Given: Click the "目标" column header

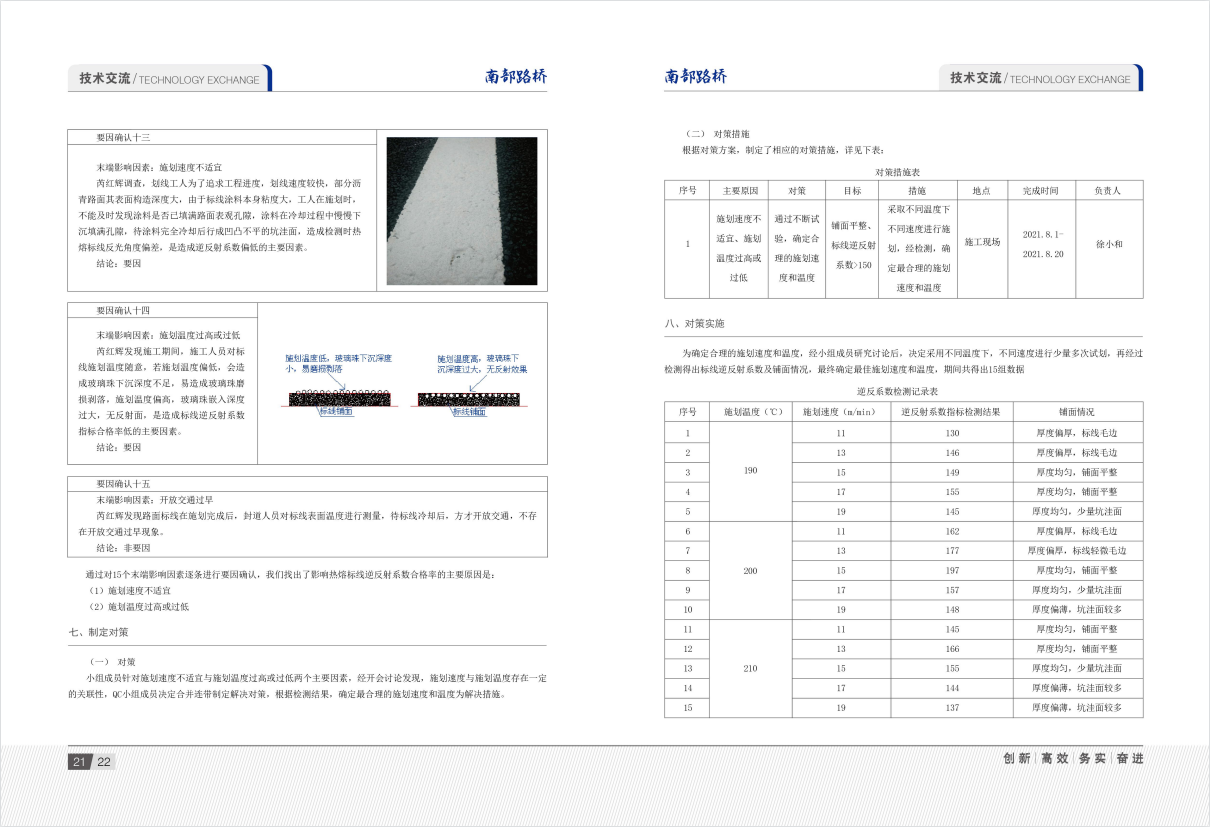Looking at the screenshot, I should 852,190.
